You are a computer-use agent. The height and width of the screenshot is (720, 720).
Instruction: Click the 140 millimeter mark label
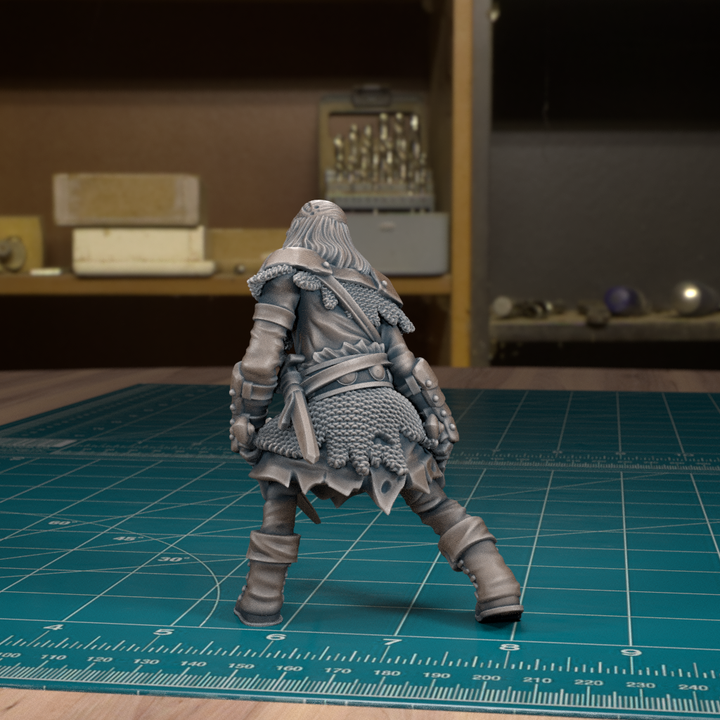(x=193, y=664)
